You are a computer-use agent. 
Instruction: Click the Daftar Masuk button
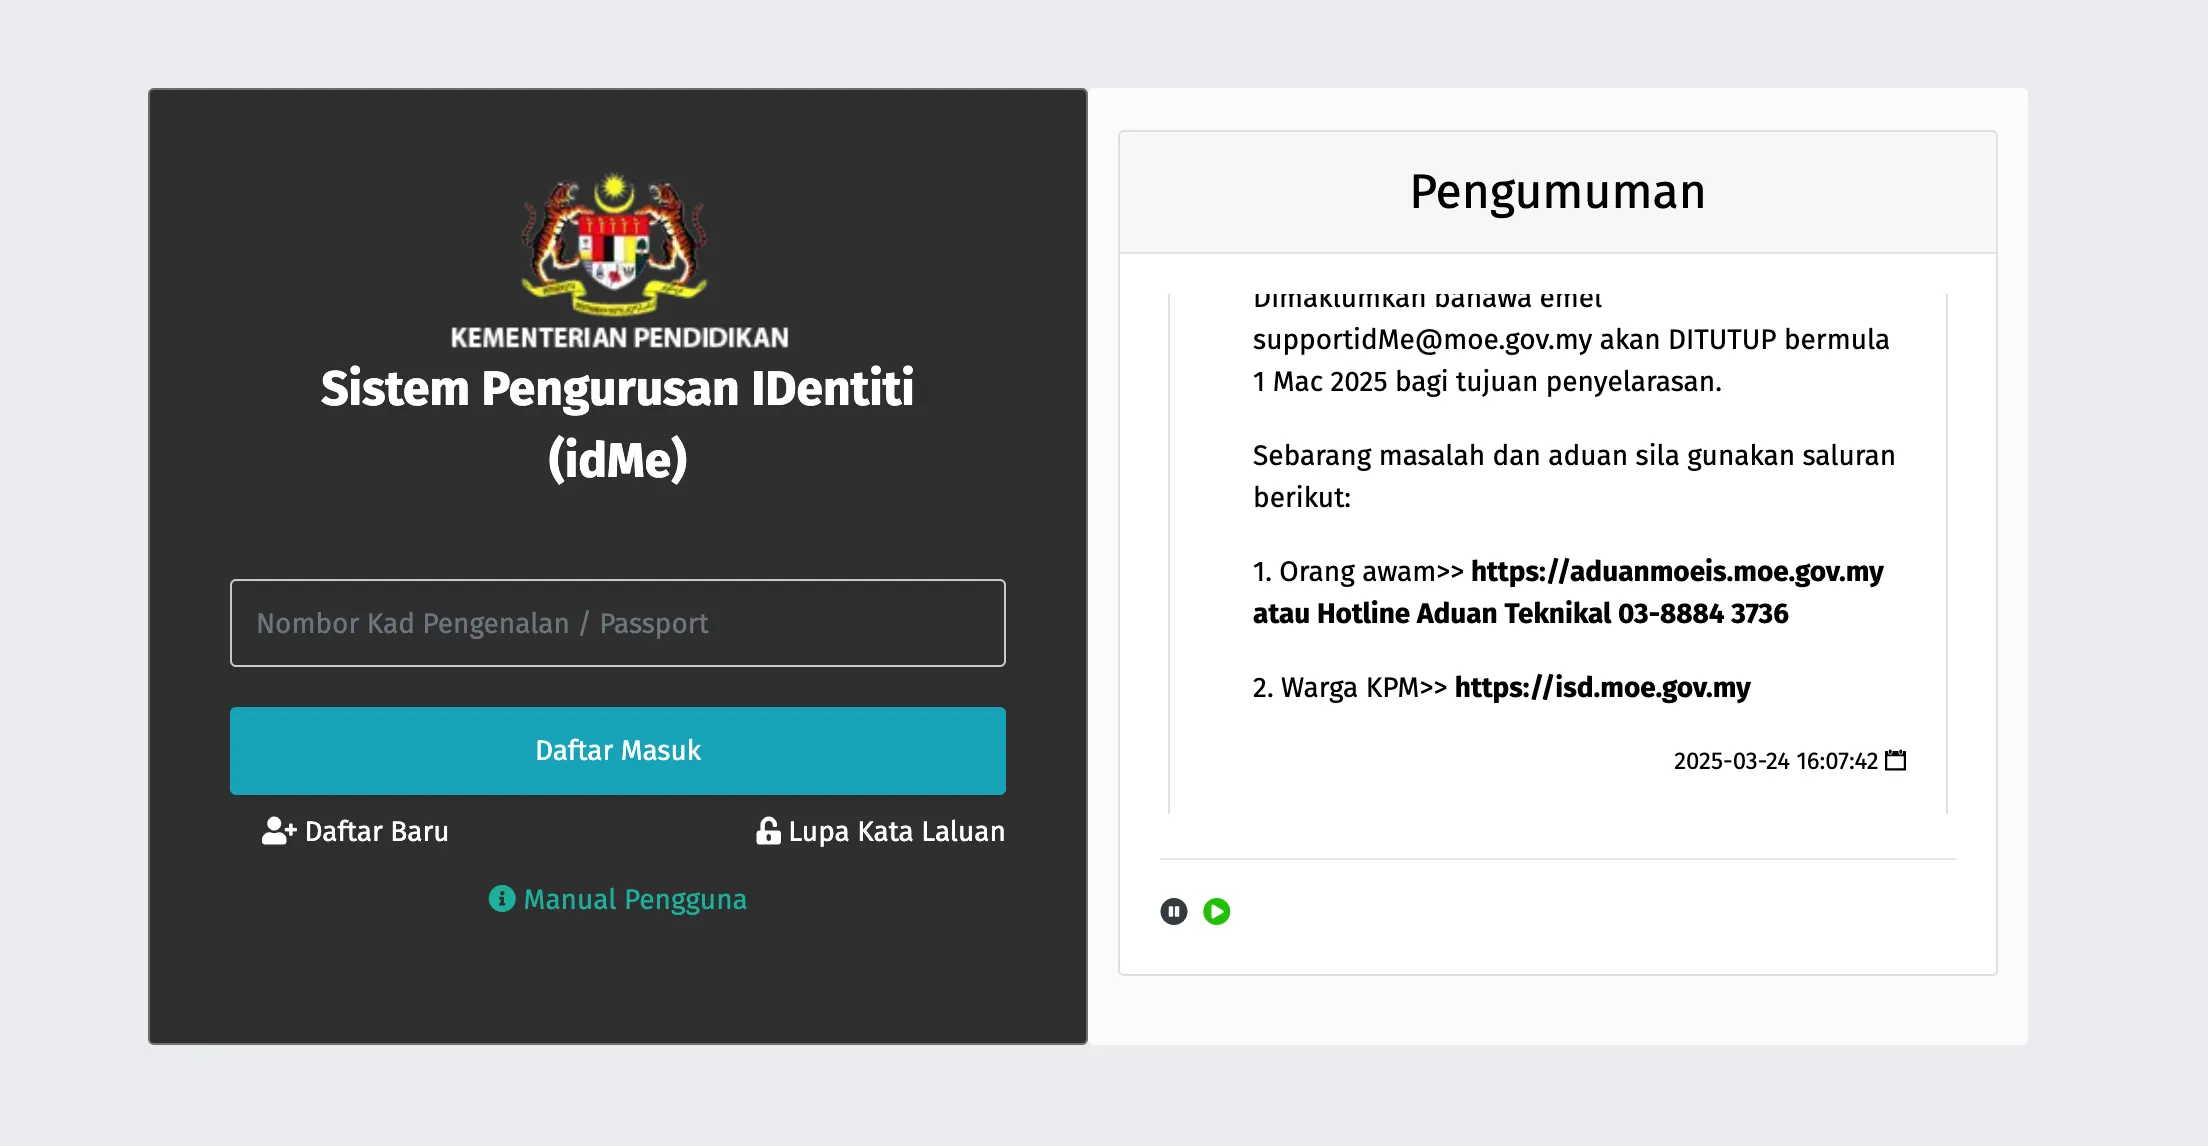[x=617, y=750]
